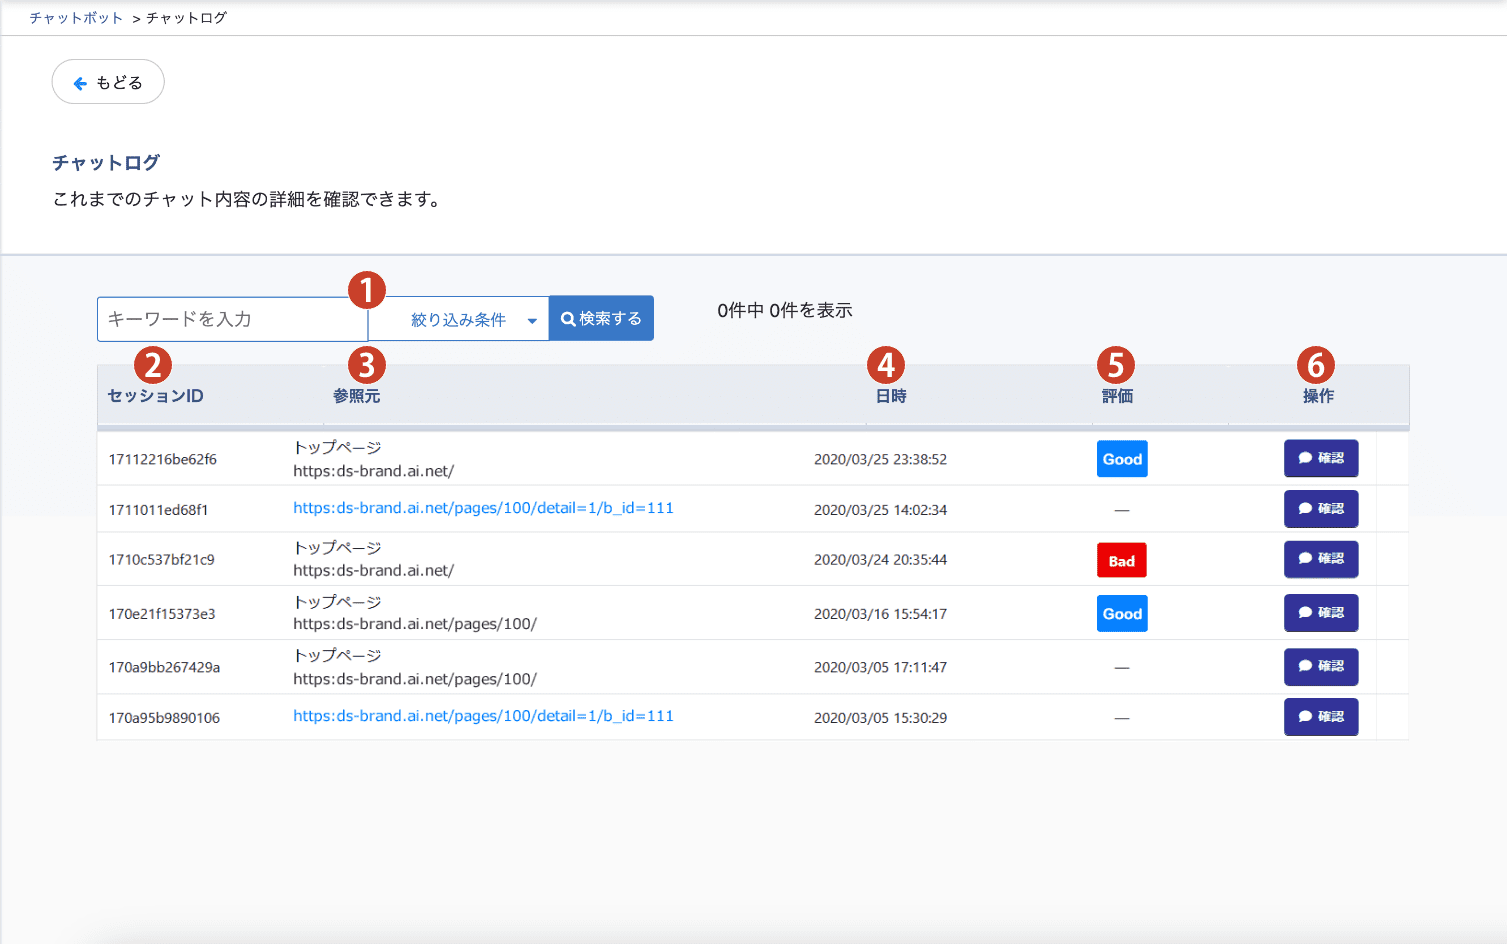Click the チャットボット breadcrumb link

point(76,18)
